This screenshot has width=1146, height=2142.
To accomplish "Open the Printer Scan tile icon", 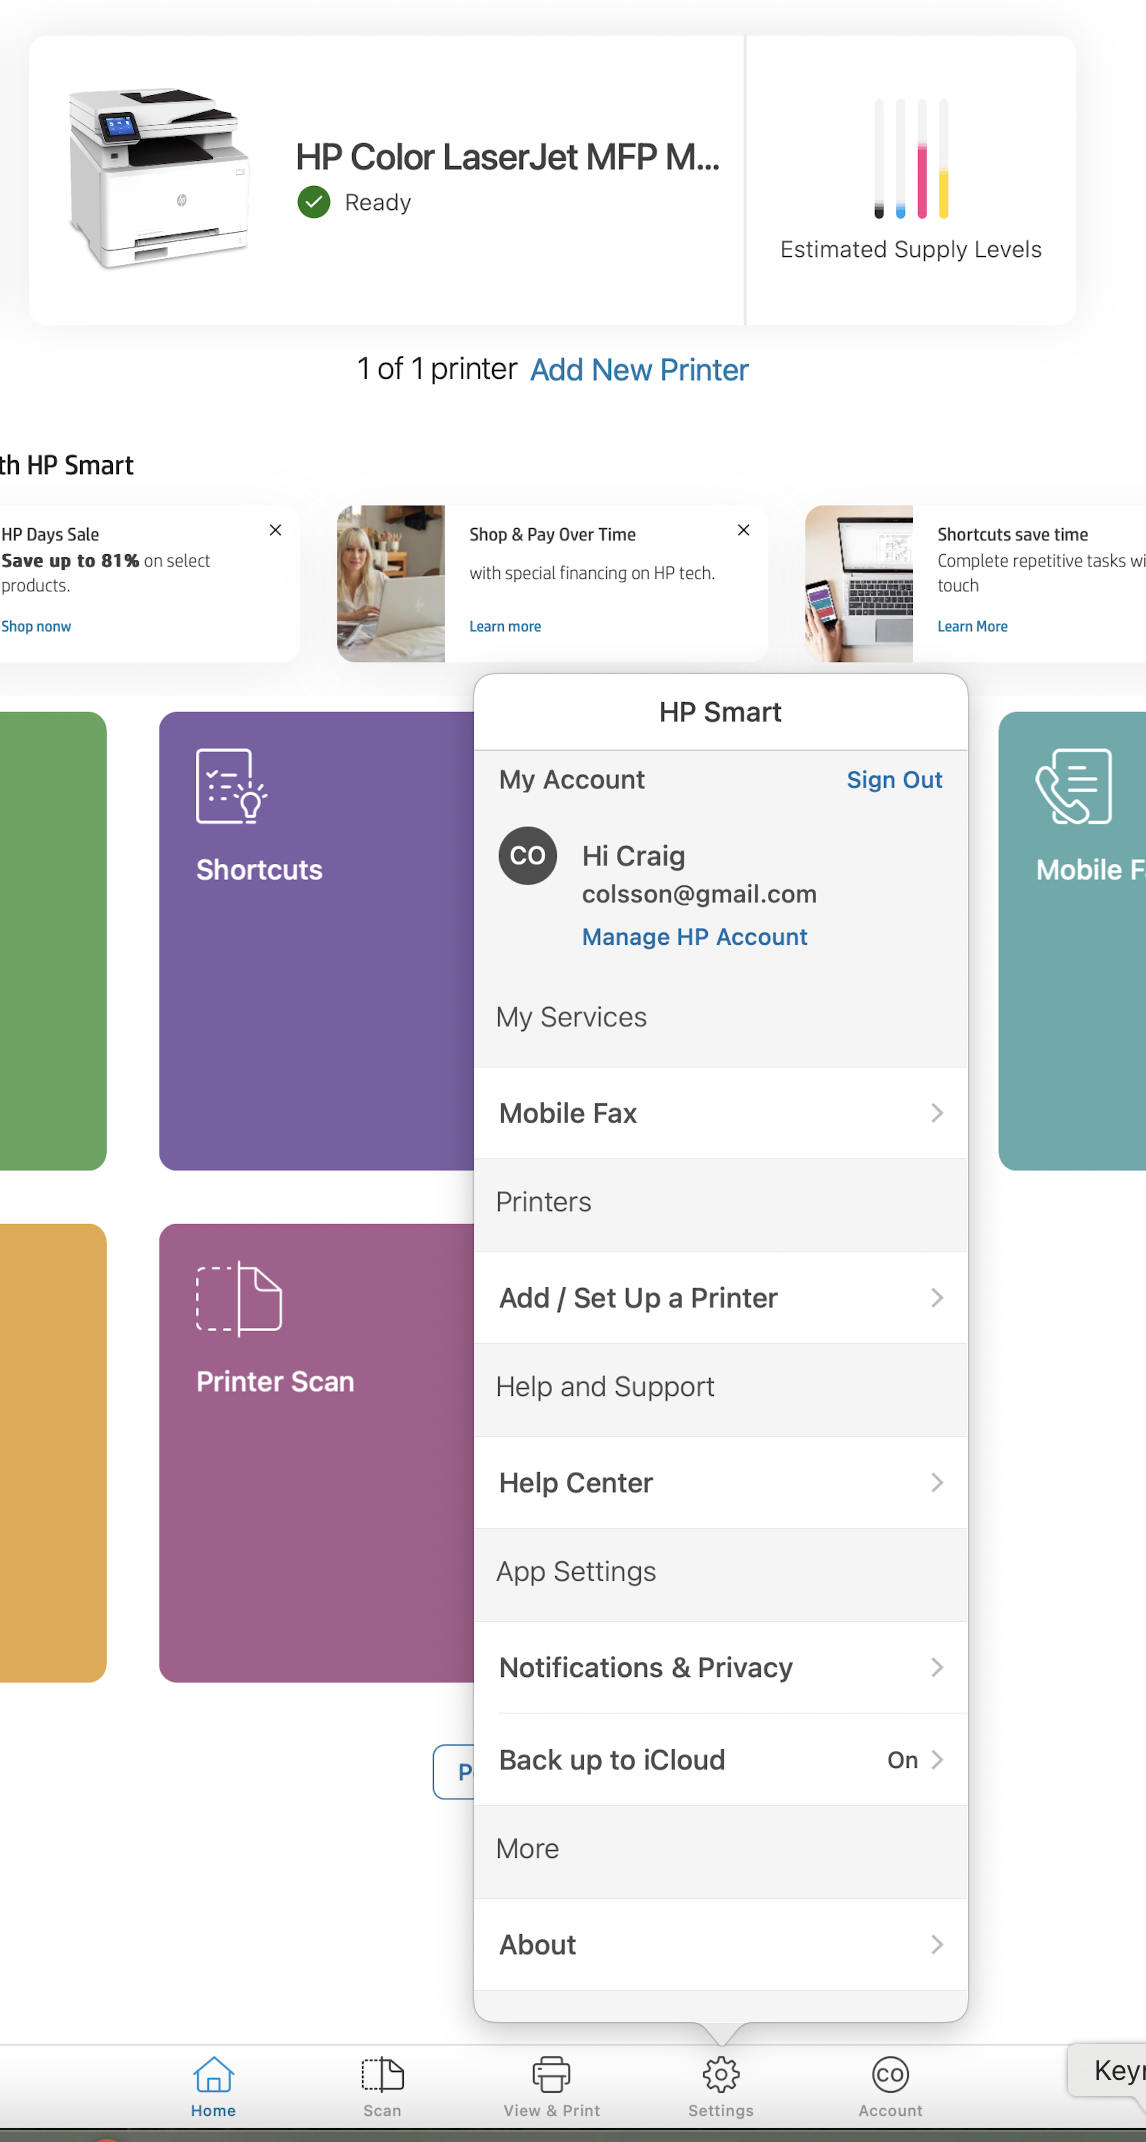I will [x=239, y=1298].
